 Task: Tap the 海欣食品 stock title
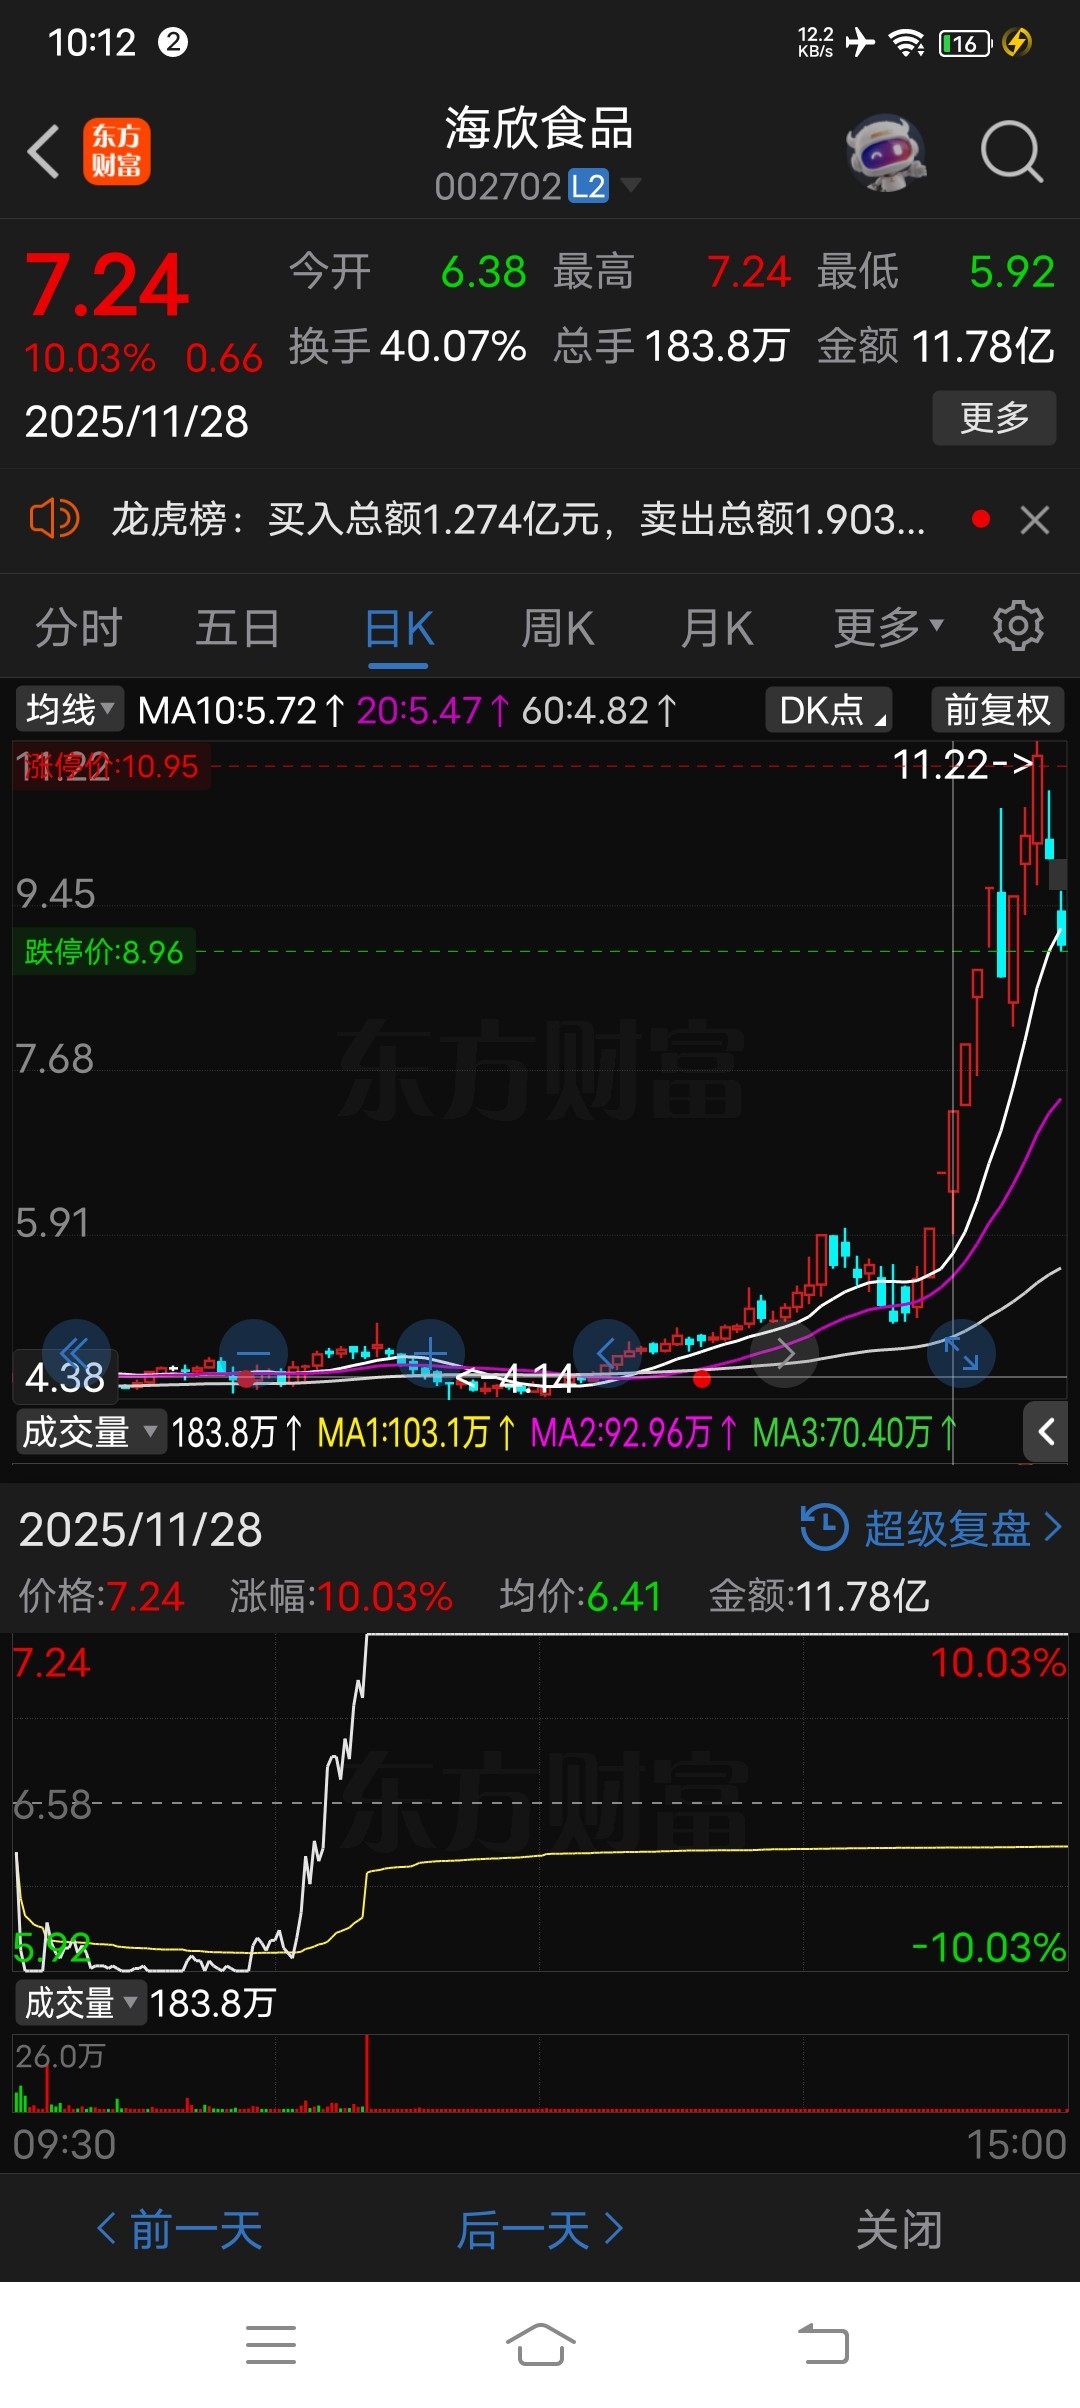click(x=539, y=129)
